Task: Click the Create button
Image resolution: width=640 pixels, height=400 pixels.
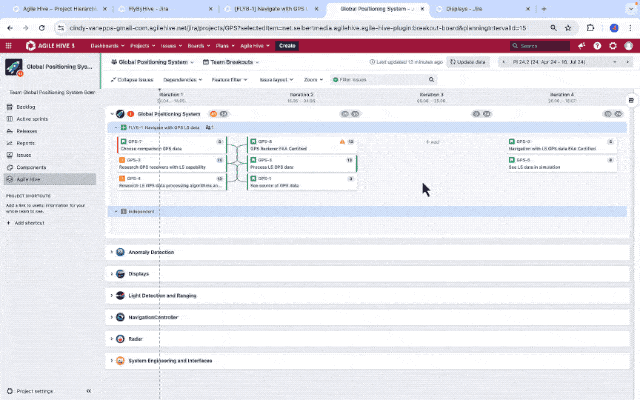Action: pos(287,46)
